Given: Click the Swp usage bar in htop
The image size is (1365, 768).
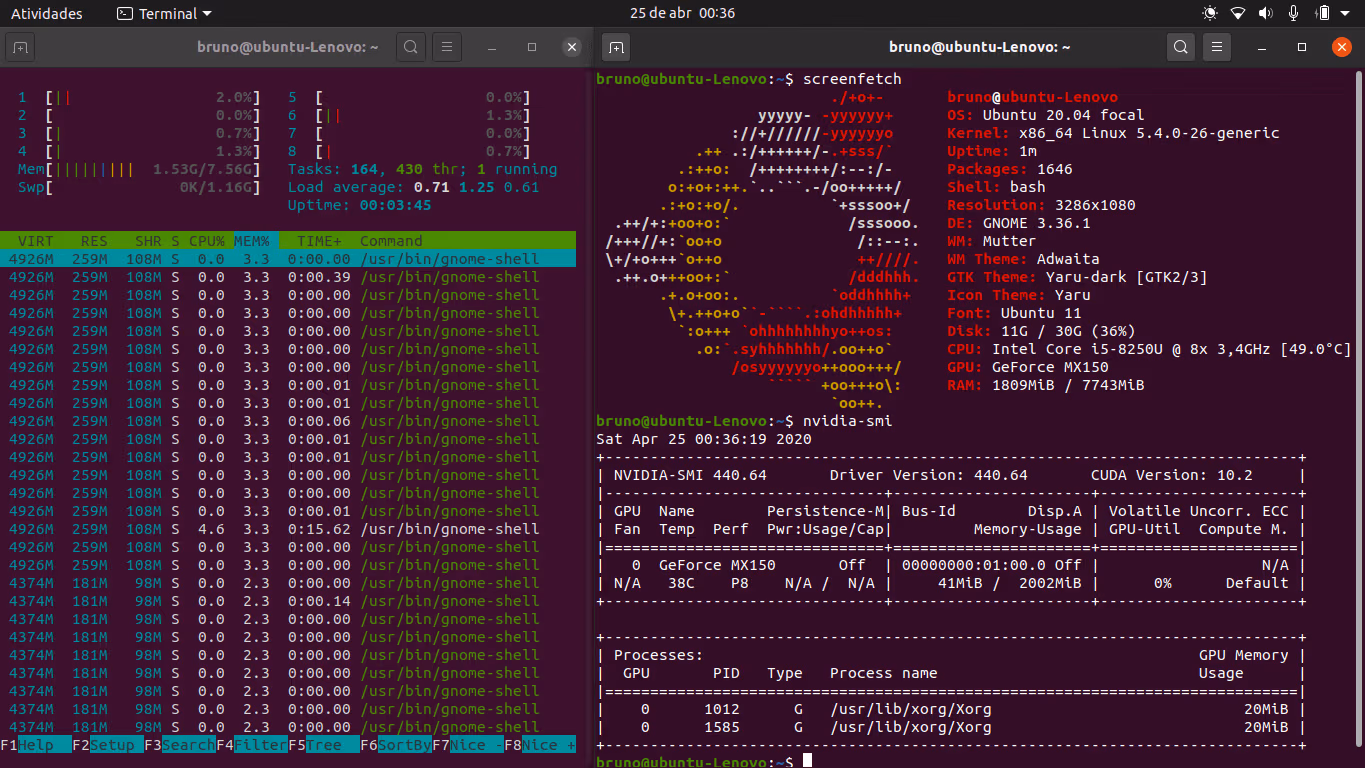Looking at the screenshot, I should tap(139, 187).
